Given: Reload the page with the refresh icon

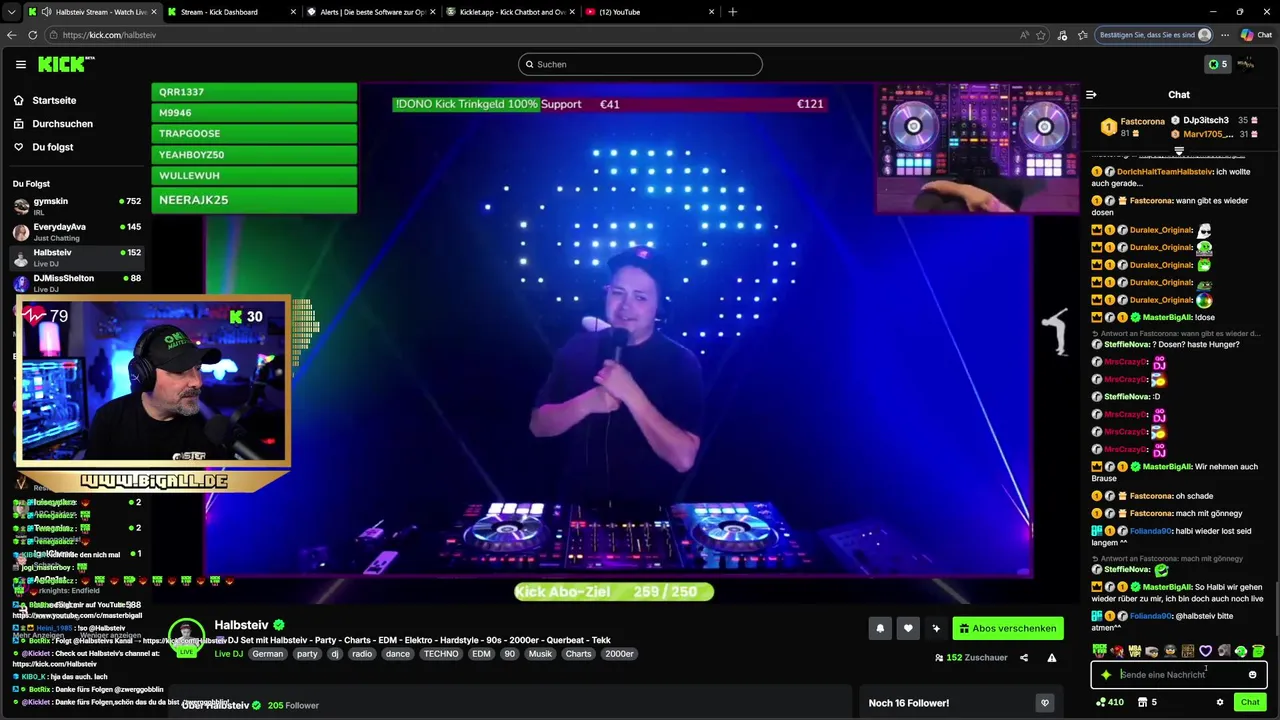Looking at the screenshot, I should pyautogui.click(x=32, y=35).
